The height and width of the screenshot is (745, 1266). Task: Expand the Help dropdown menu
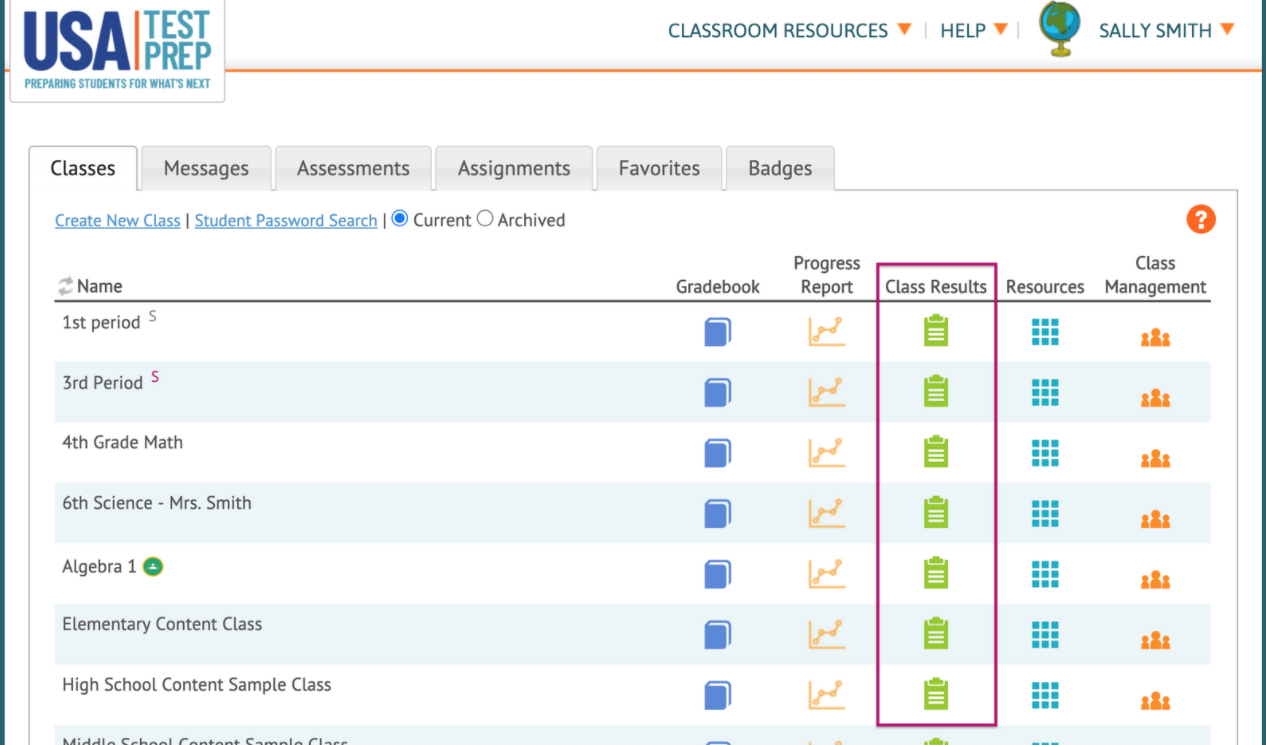973,31
